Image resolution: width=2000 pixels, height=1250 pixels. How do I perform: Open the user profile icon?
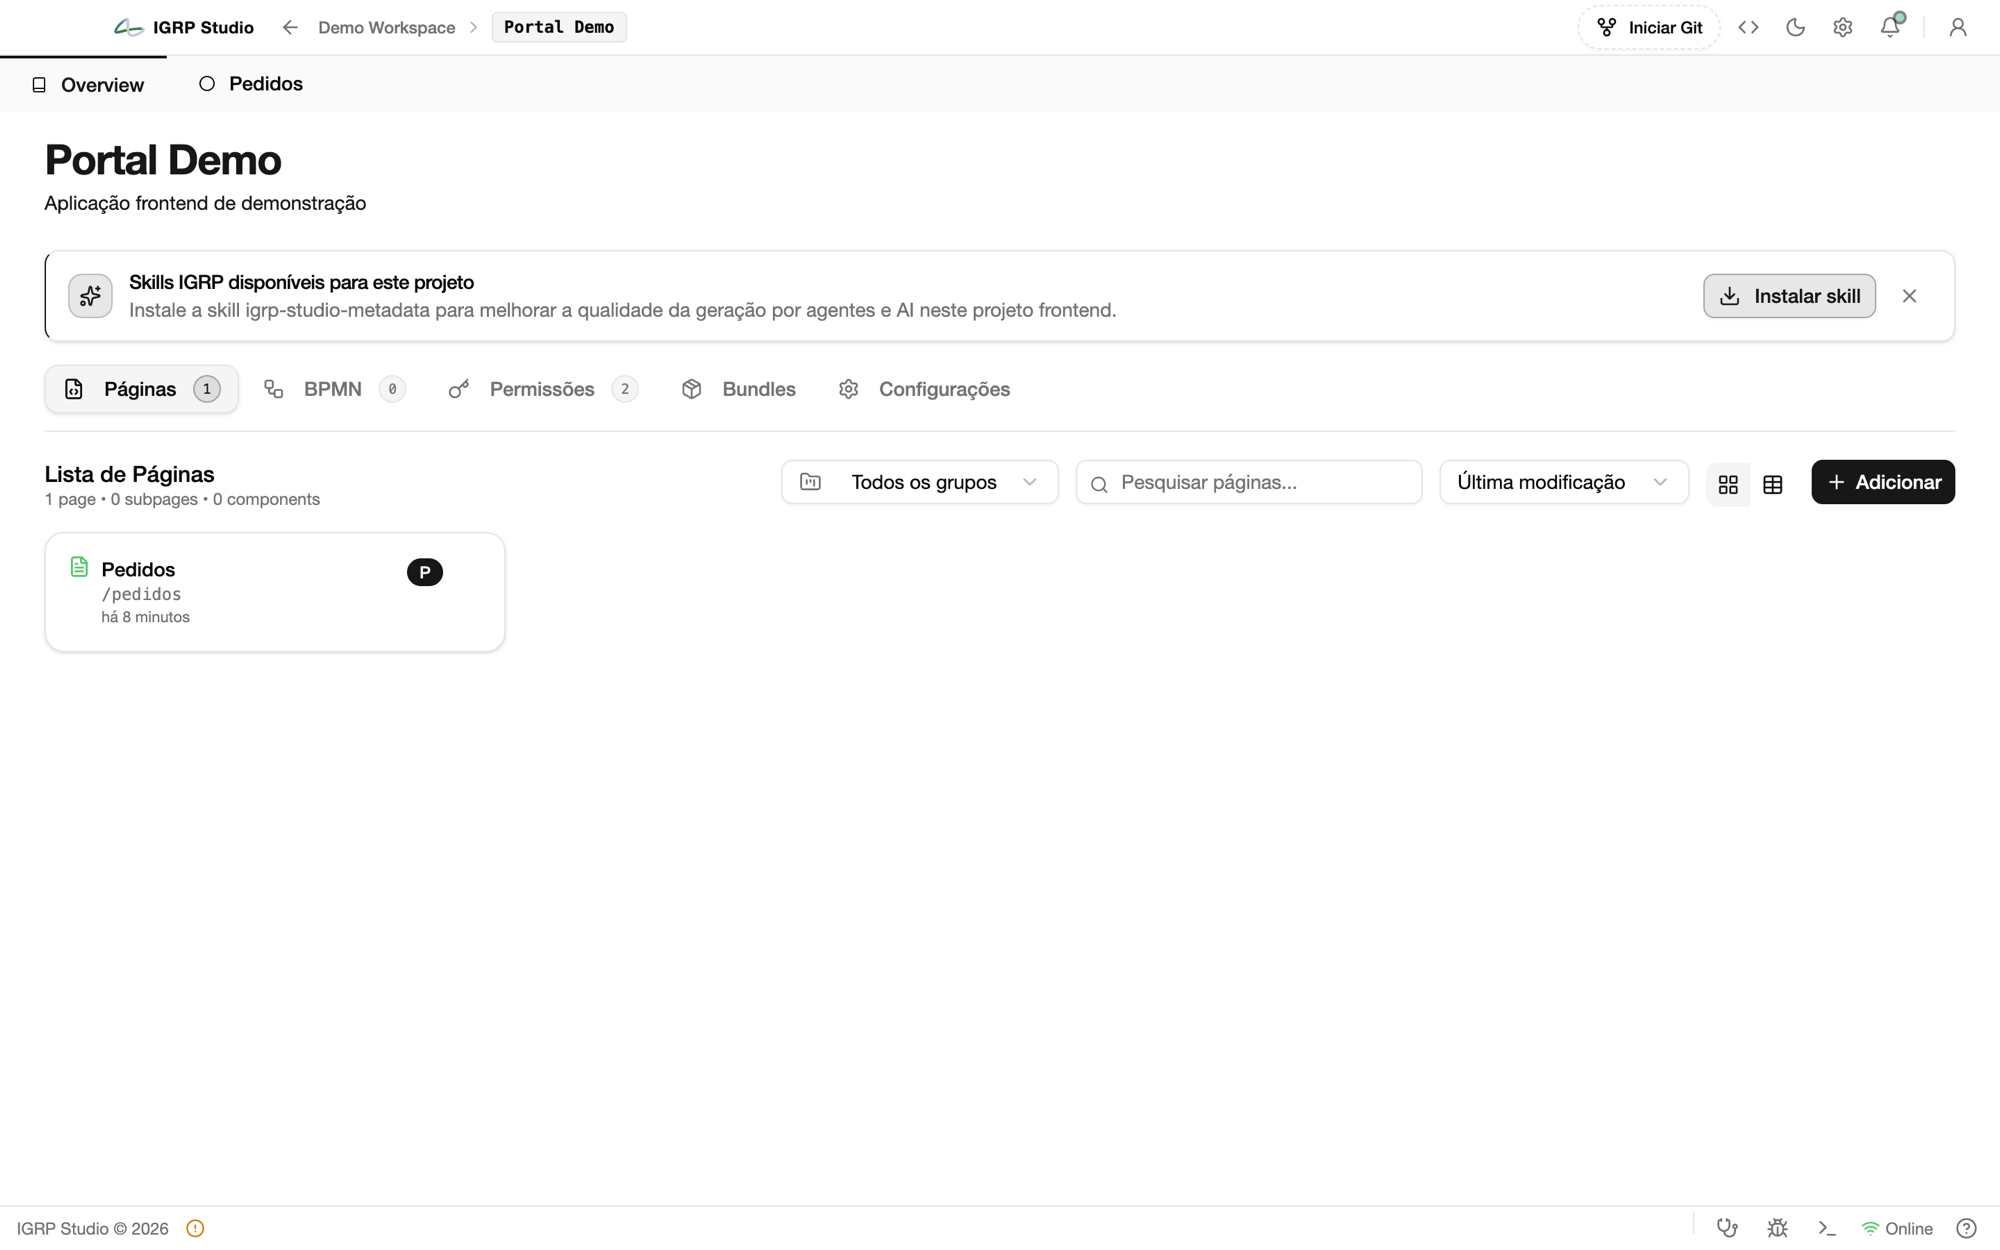click(x=1958, y=27)
